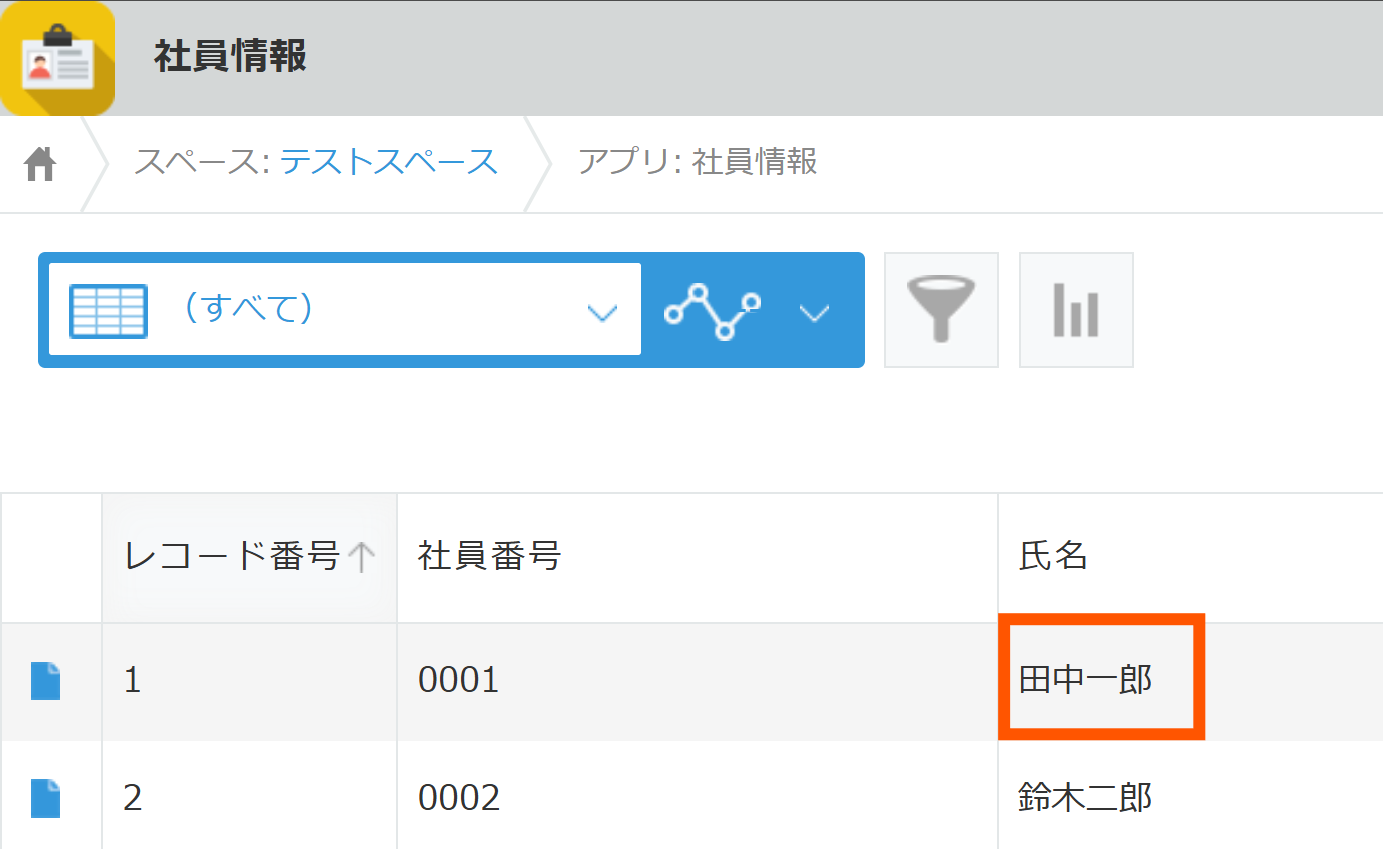Click the 社員番号 column header

[490, 555]
